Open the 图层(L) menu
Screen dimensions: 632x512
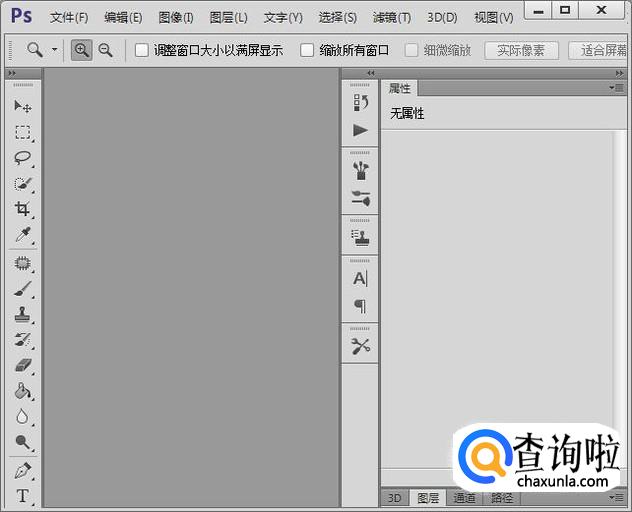[229, 17]
